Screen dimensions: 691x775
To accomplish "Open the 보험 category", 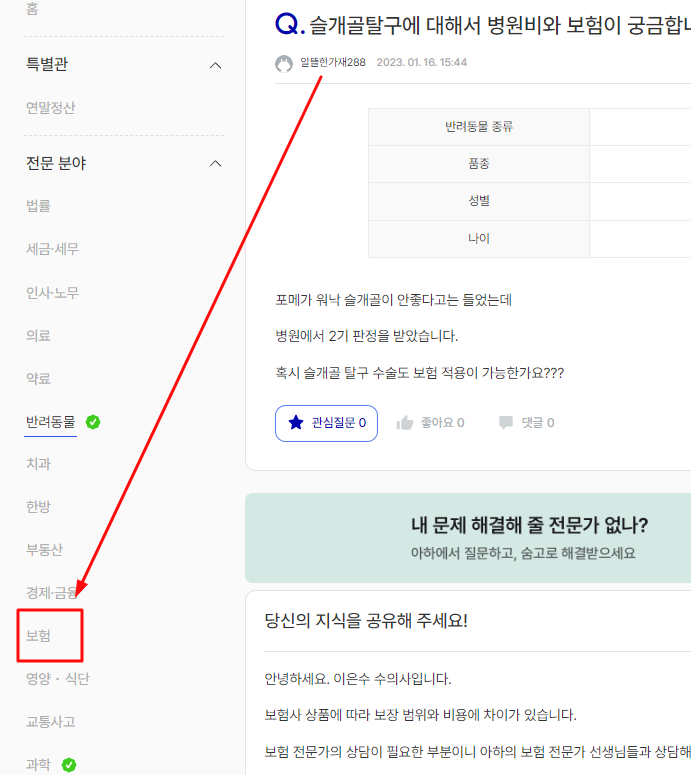I will [38, 636].
